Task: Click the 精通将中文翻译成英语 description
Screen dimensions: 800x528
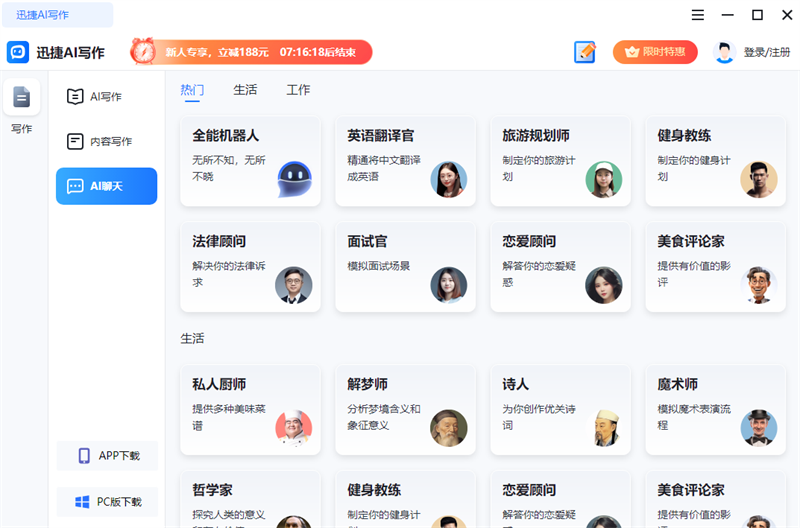Action: [384, 168]
